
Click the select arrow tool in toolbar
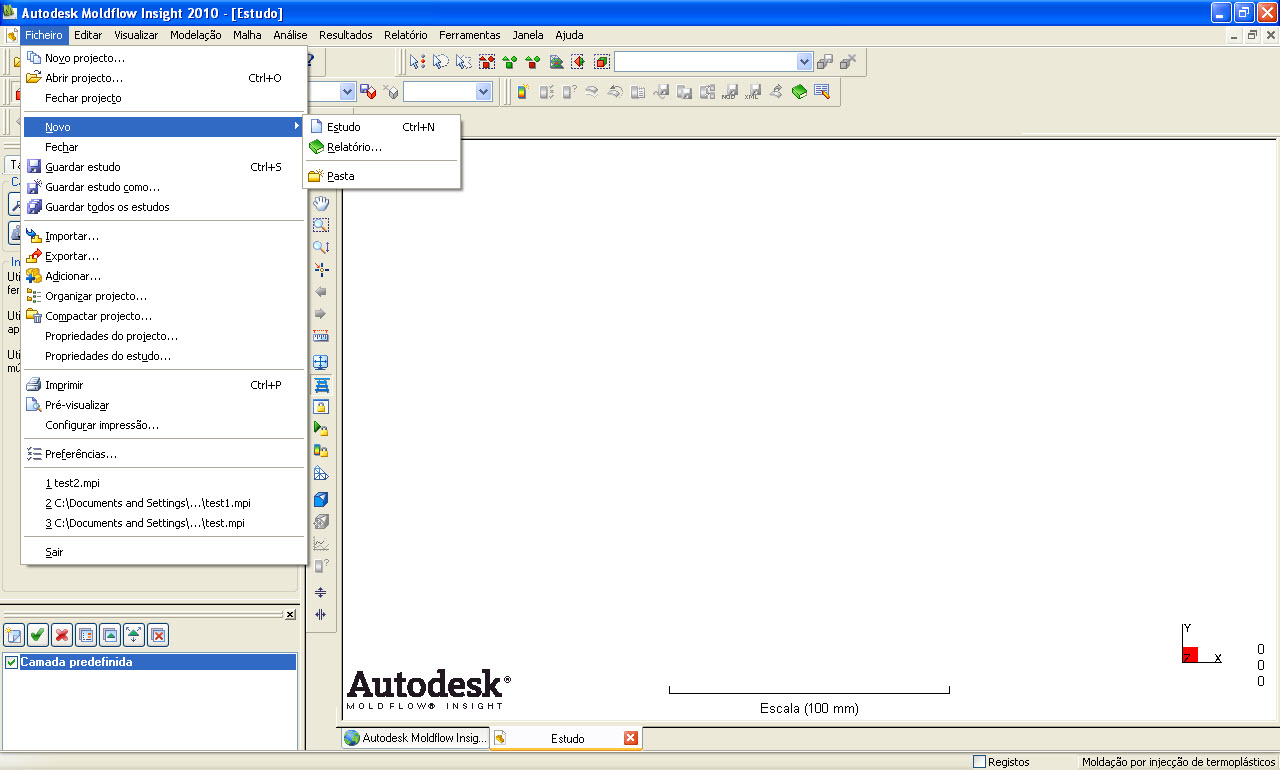(418, 61)
